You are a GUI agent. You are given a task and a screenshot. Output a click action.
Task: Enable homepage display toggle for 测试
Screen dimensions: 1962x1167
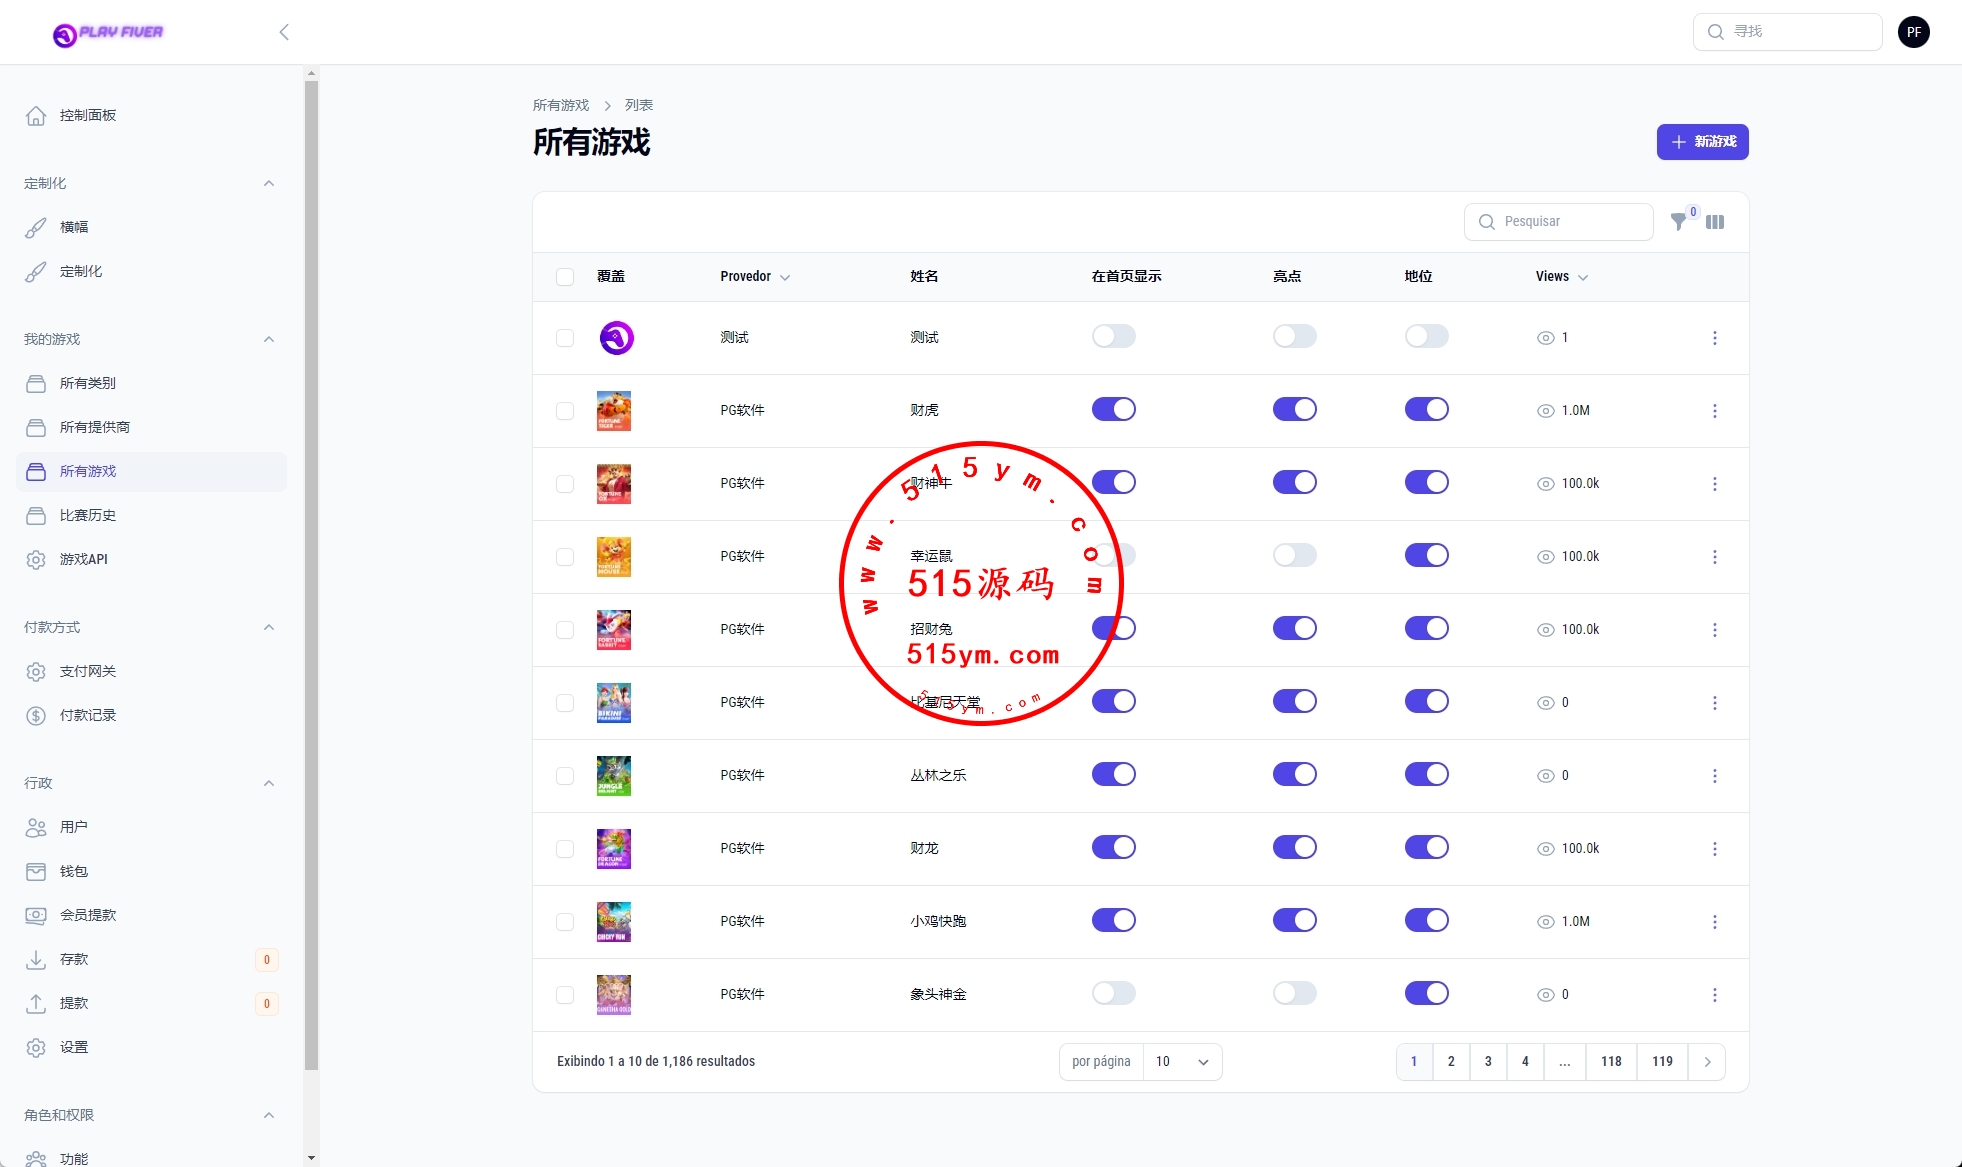(1113, 337)
